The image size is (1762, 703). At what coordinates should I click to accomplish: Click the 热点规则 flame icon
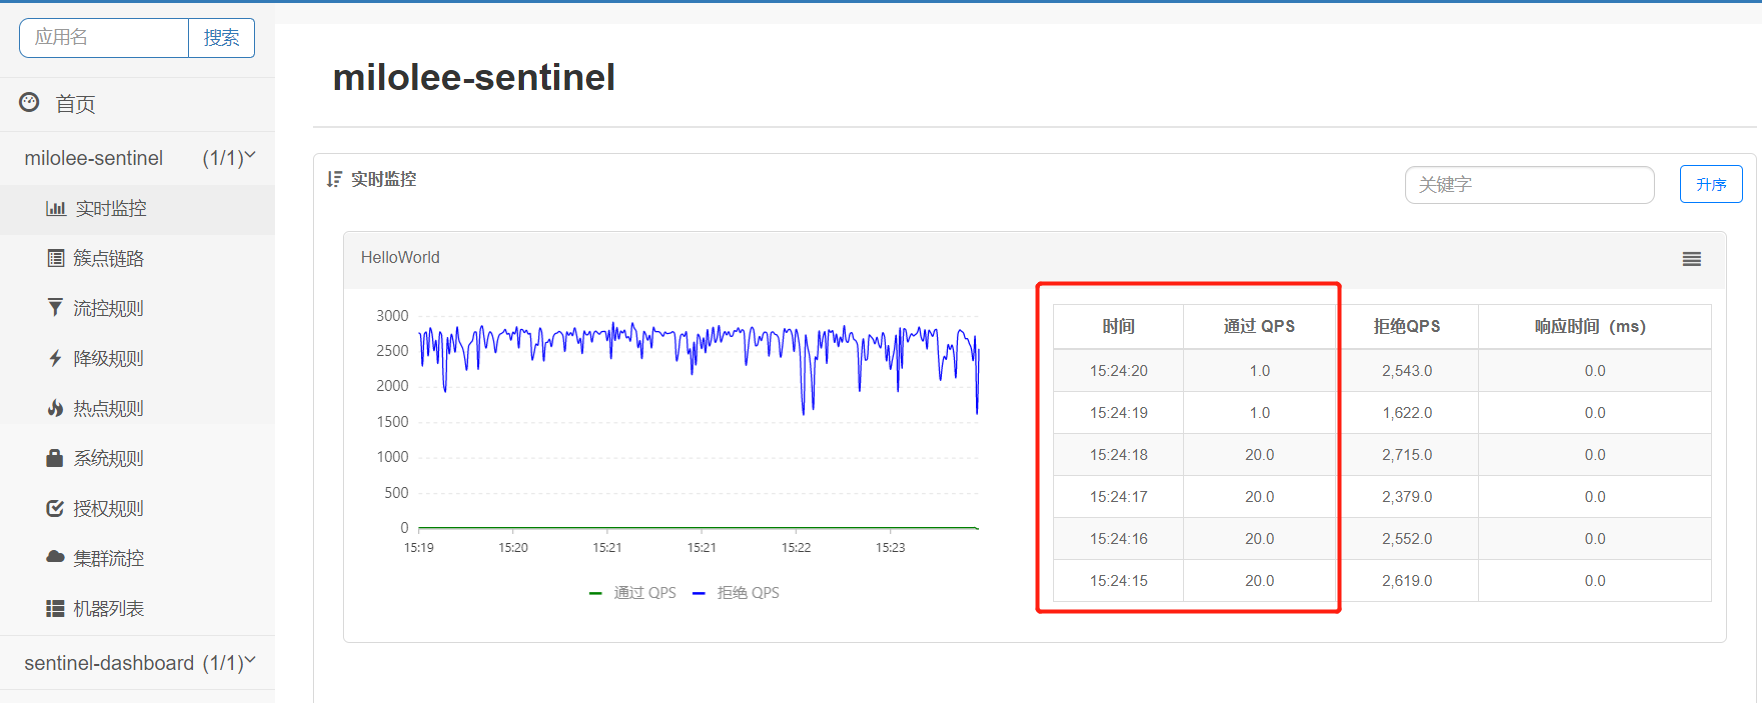pyautogui.click(x=55, y=407)
